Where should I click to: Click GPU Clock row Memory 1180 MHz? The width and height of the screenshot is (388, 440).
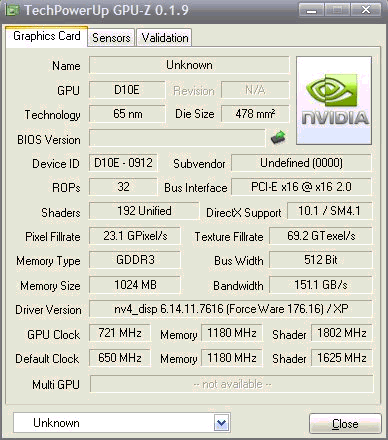click(232, 333)
